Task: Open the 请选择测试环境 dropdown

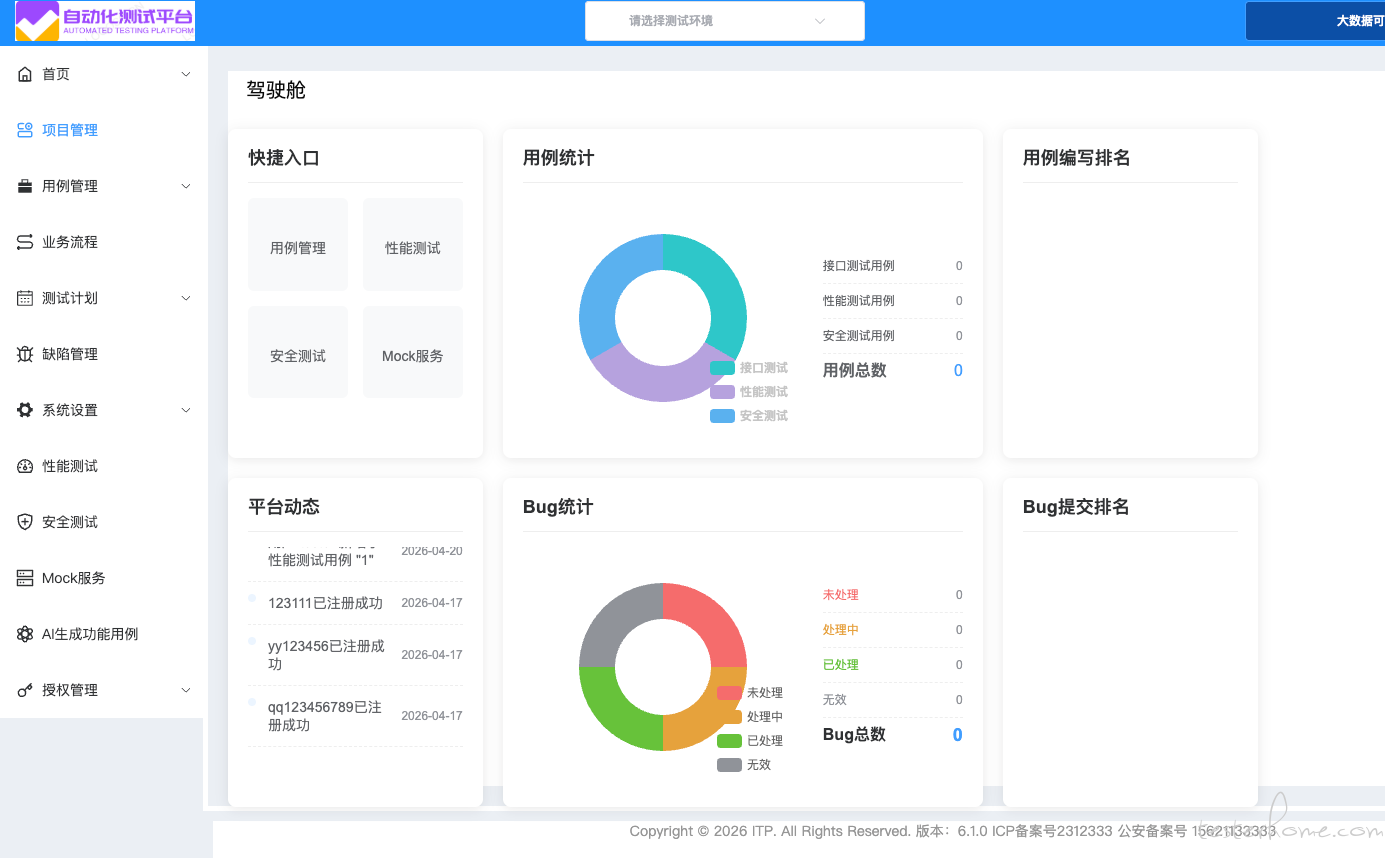Action: (724, 21)
